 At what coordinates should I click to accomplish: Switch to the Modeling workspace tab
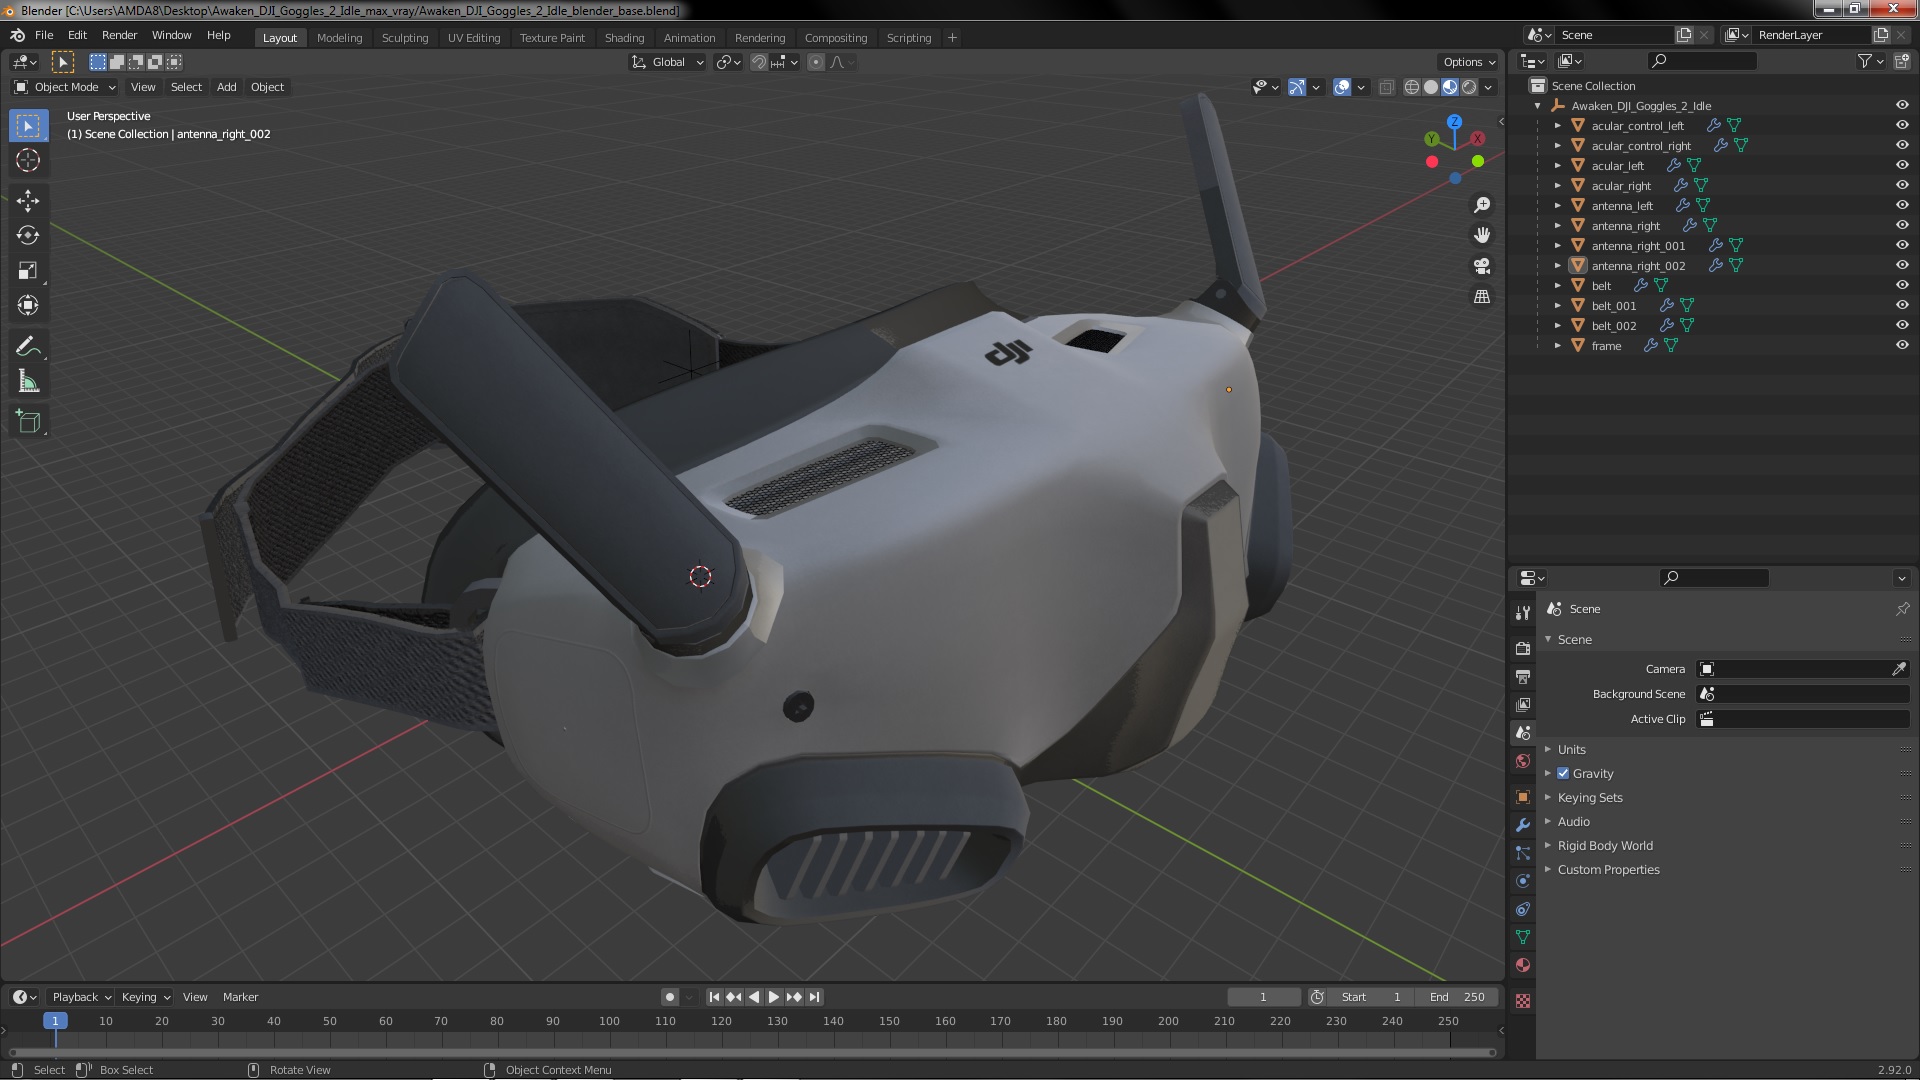[x=339, y=38]
